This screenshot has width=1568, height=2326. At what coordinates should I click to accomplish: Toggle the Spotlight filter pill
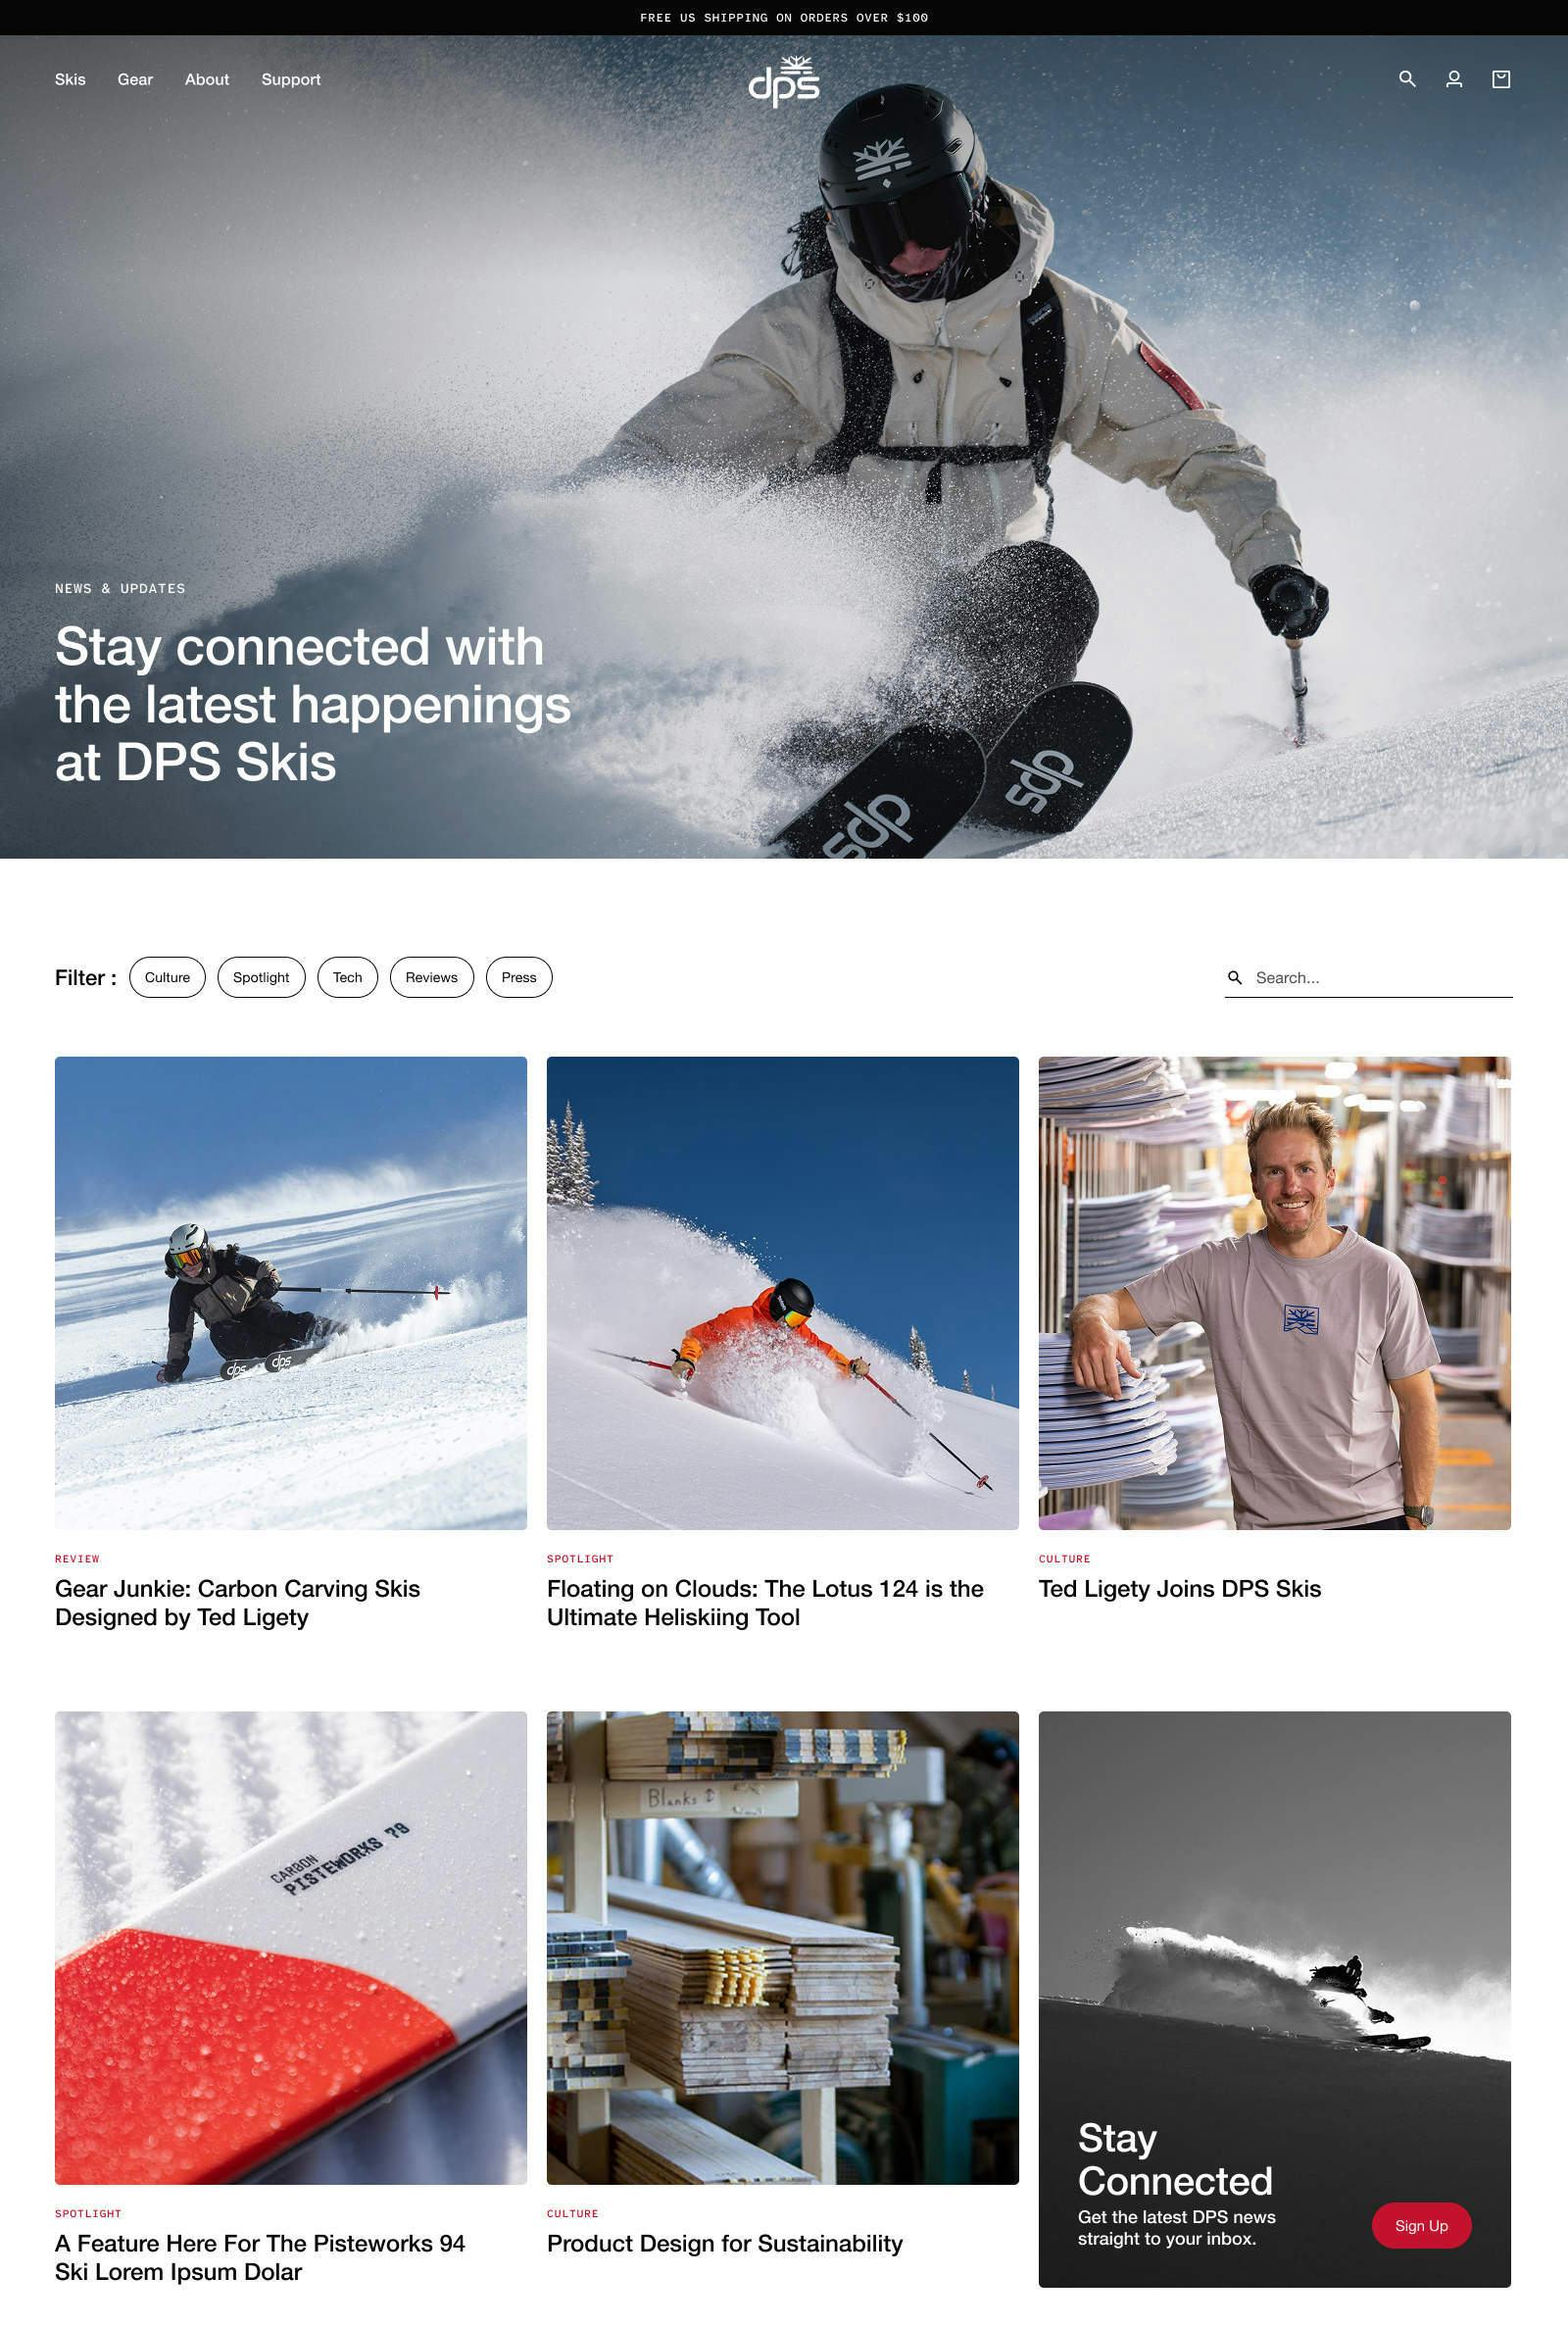coord(261,977)
